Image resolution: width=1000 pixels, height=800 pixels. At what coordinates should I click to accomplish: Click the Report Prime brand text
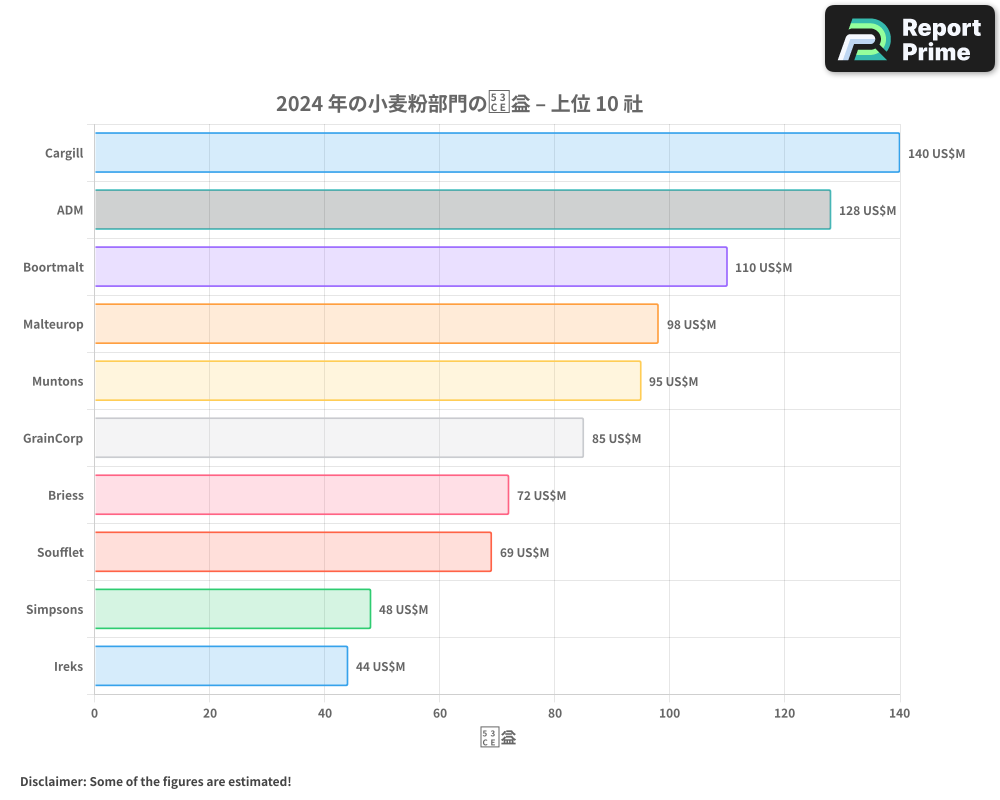940,40
